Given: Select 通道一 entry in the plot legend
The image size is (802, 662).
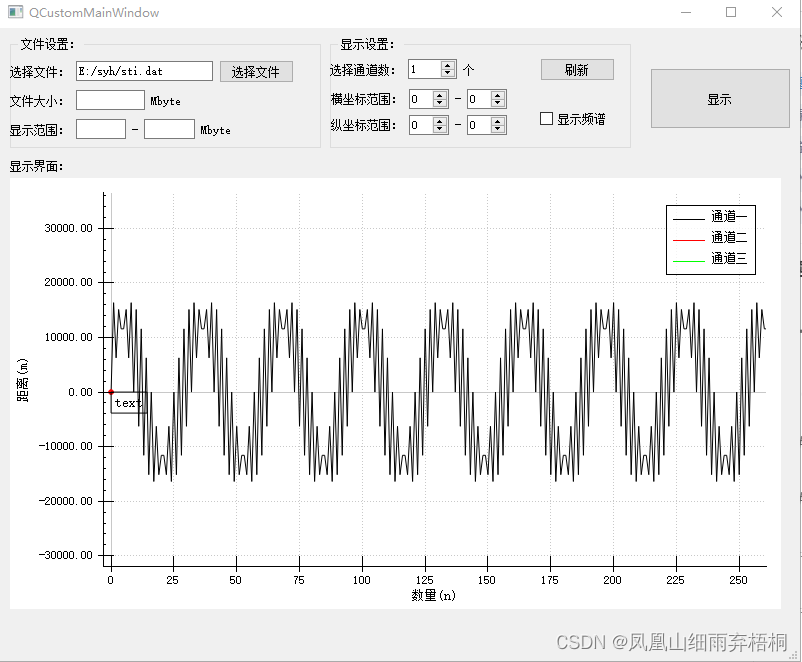Looking at the screenshot, I should (727, 218).
